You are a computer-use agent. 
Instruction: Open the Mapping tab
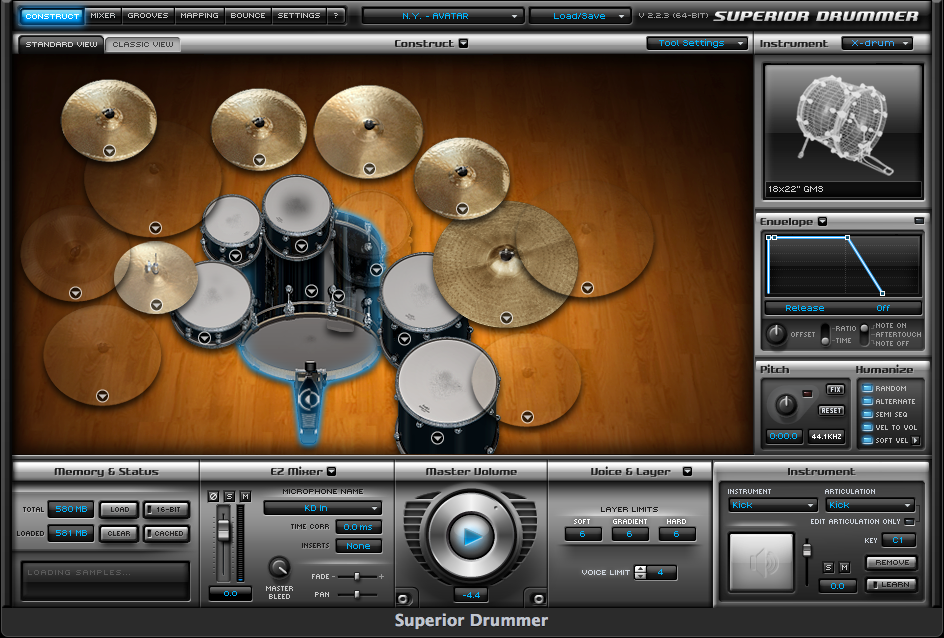pos(199,16)
